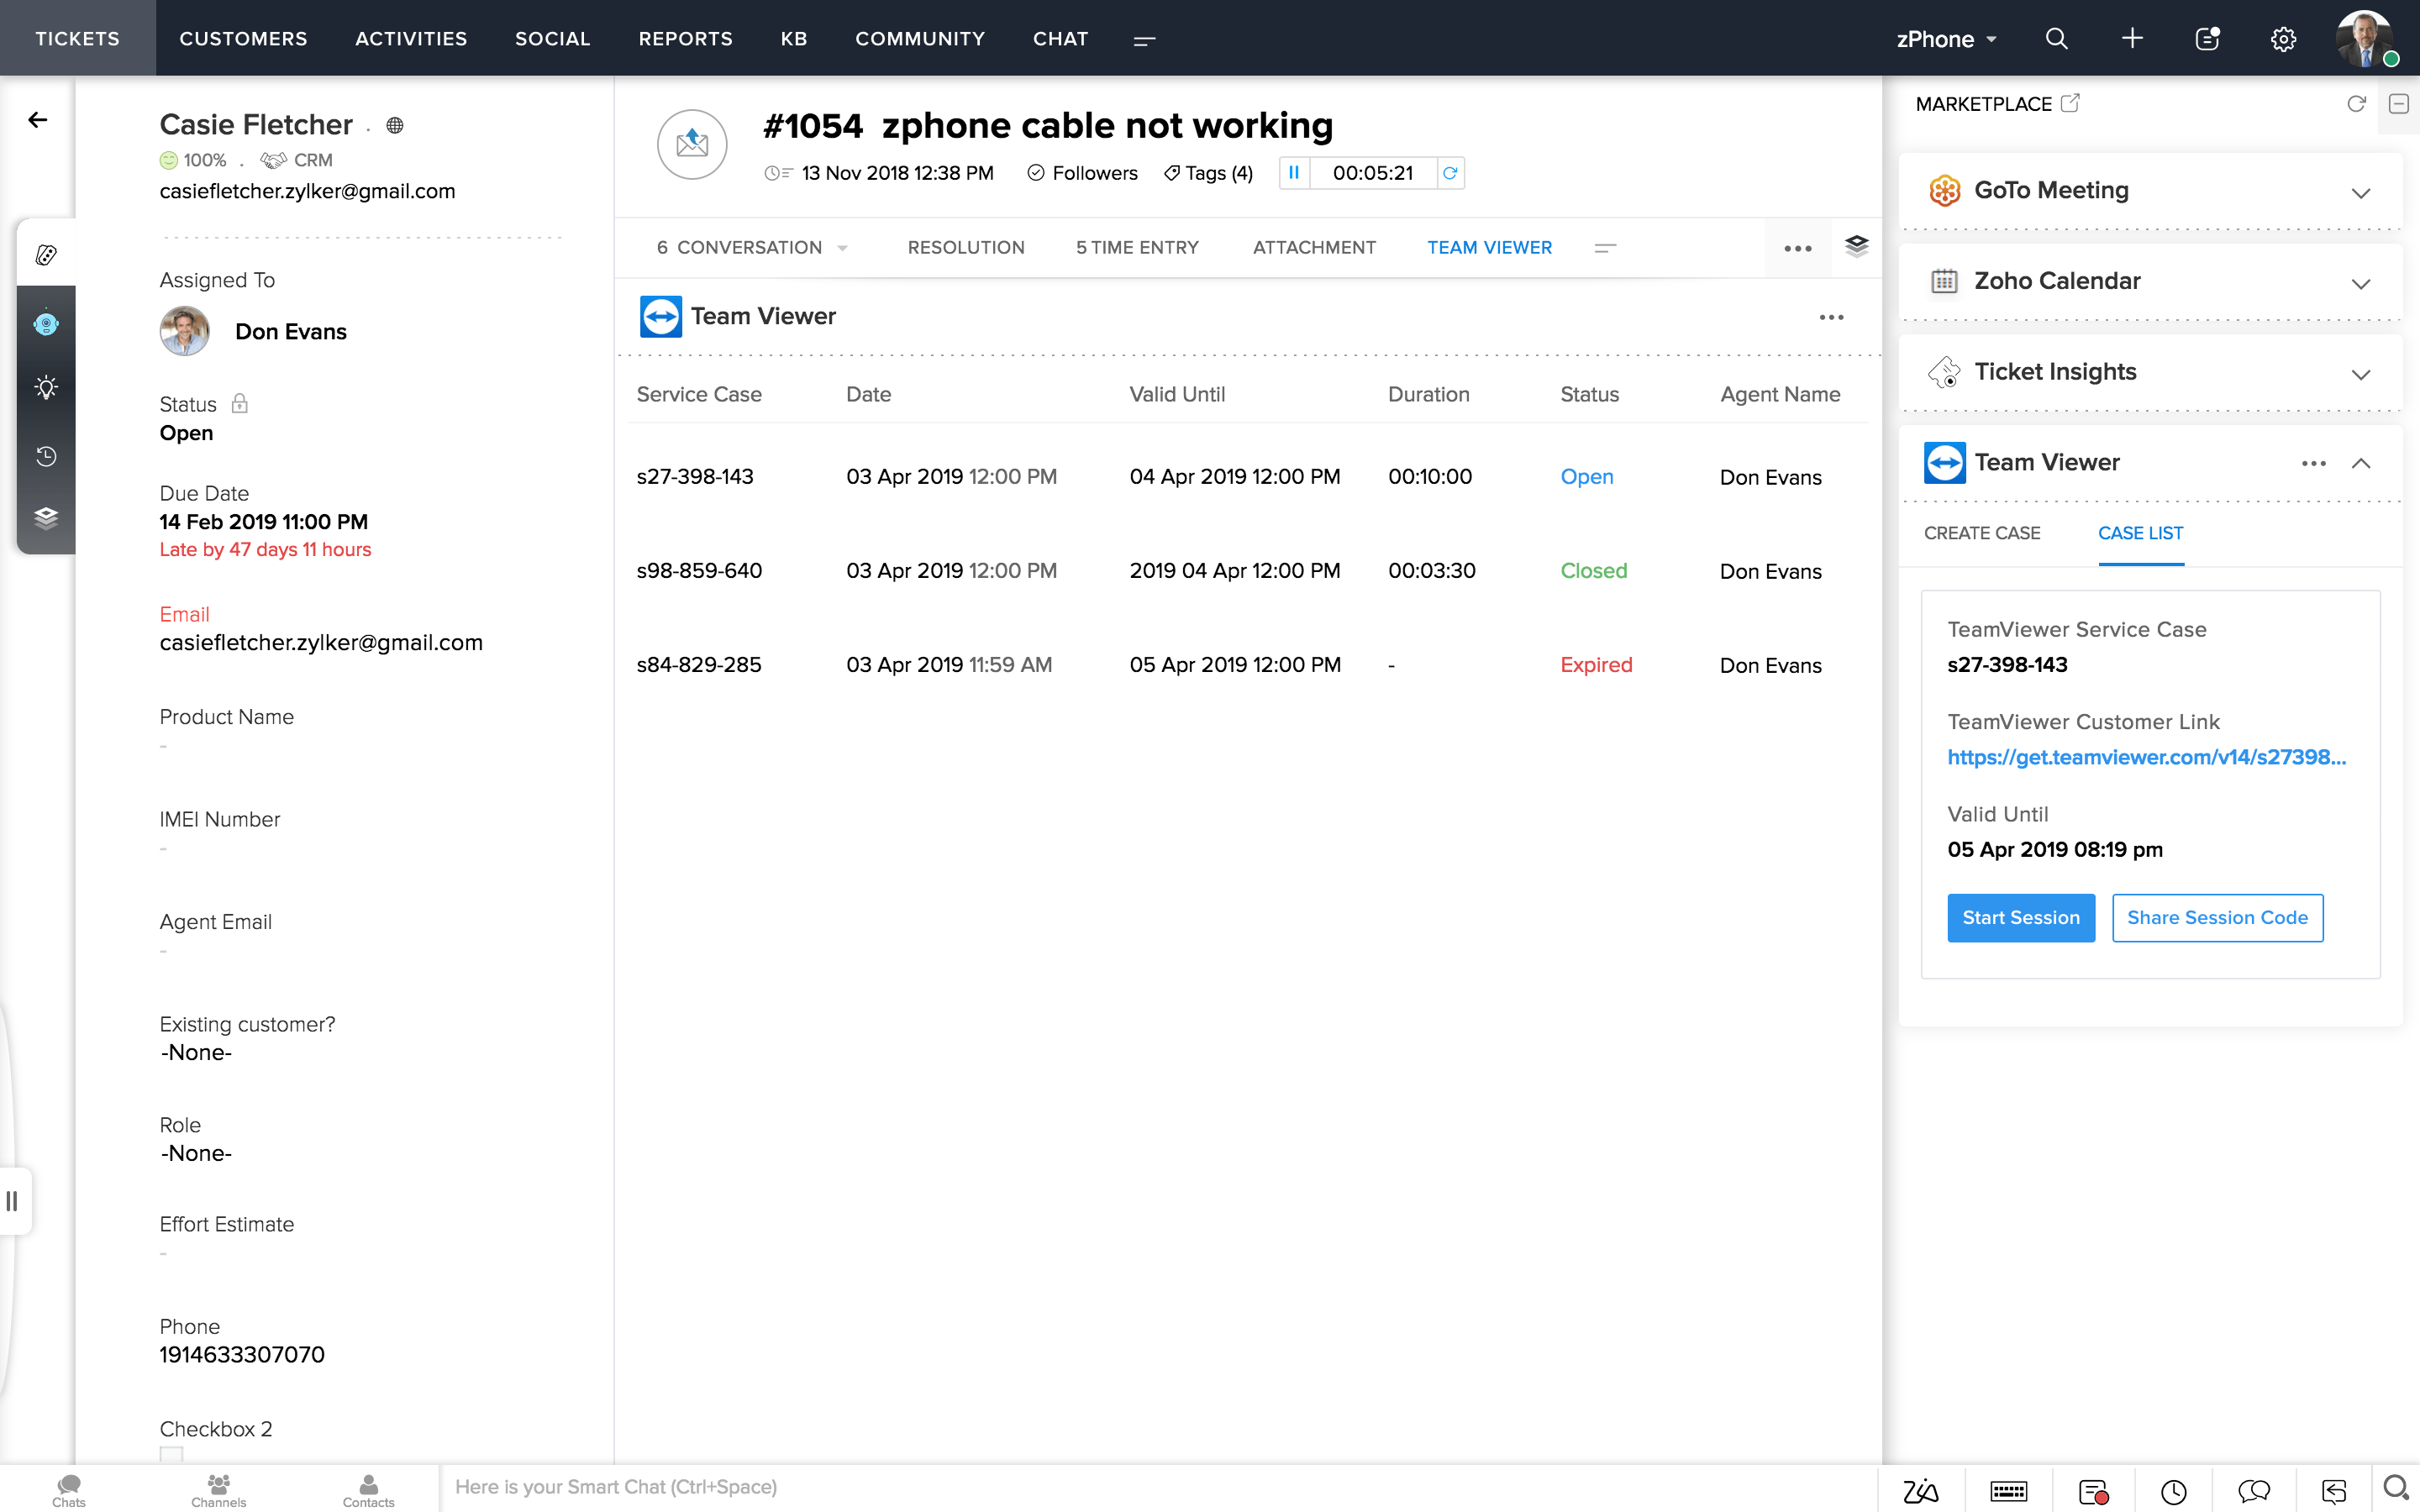Screen dimensions: 2420x1512
Task: Click the back arrow icon
Action: click(38, 120)
